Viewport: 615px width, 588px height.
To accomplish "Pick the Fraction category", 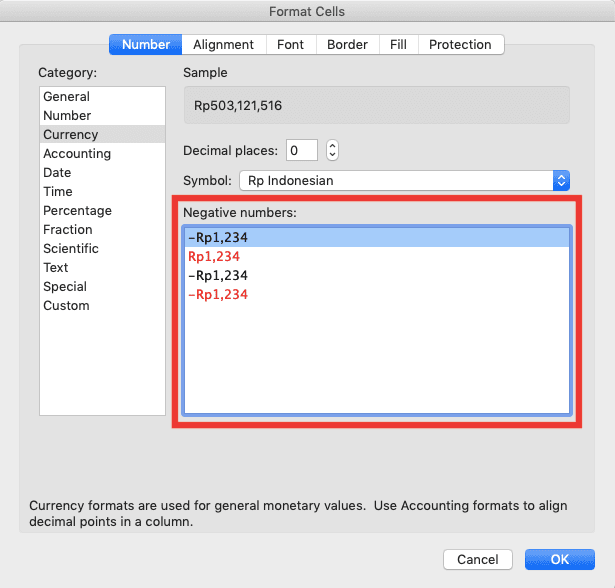I will pos(102,229).
